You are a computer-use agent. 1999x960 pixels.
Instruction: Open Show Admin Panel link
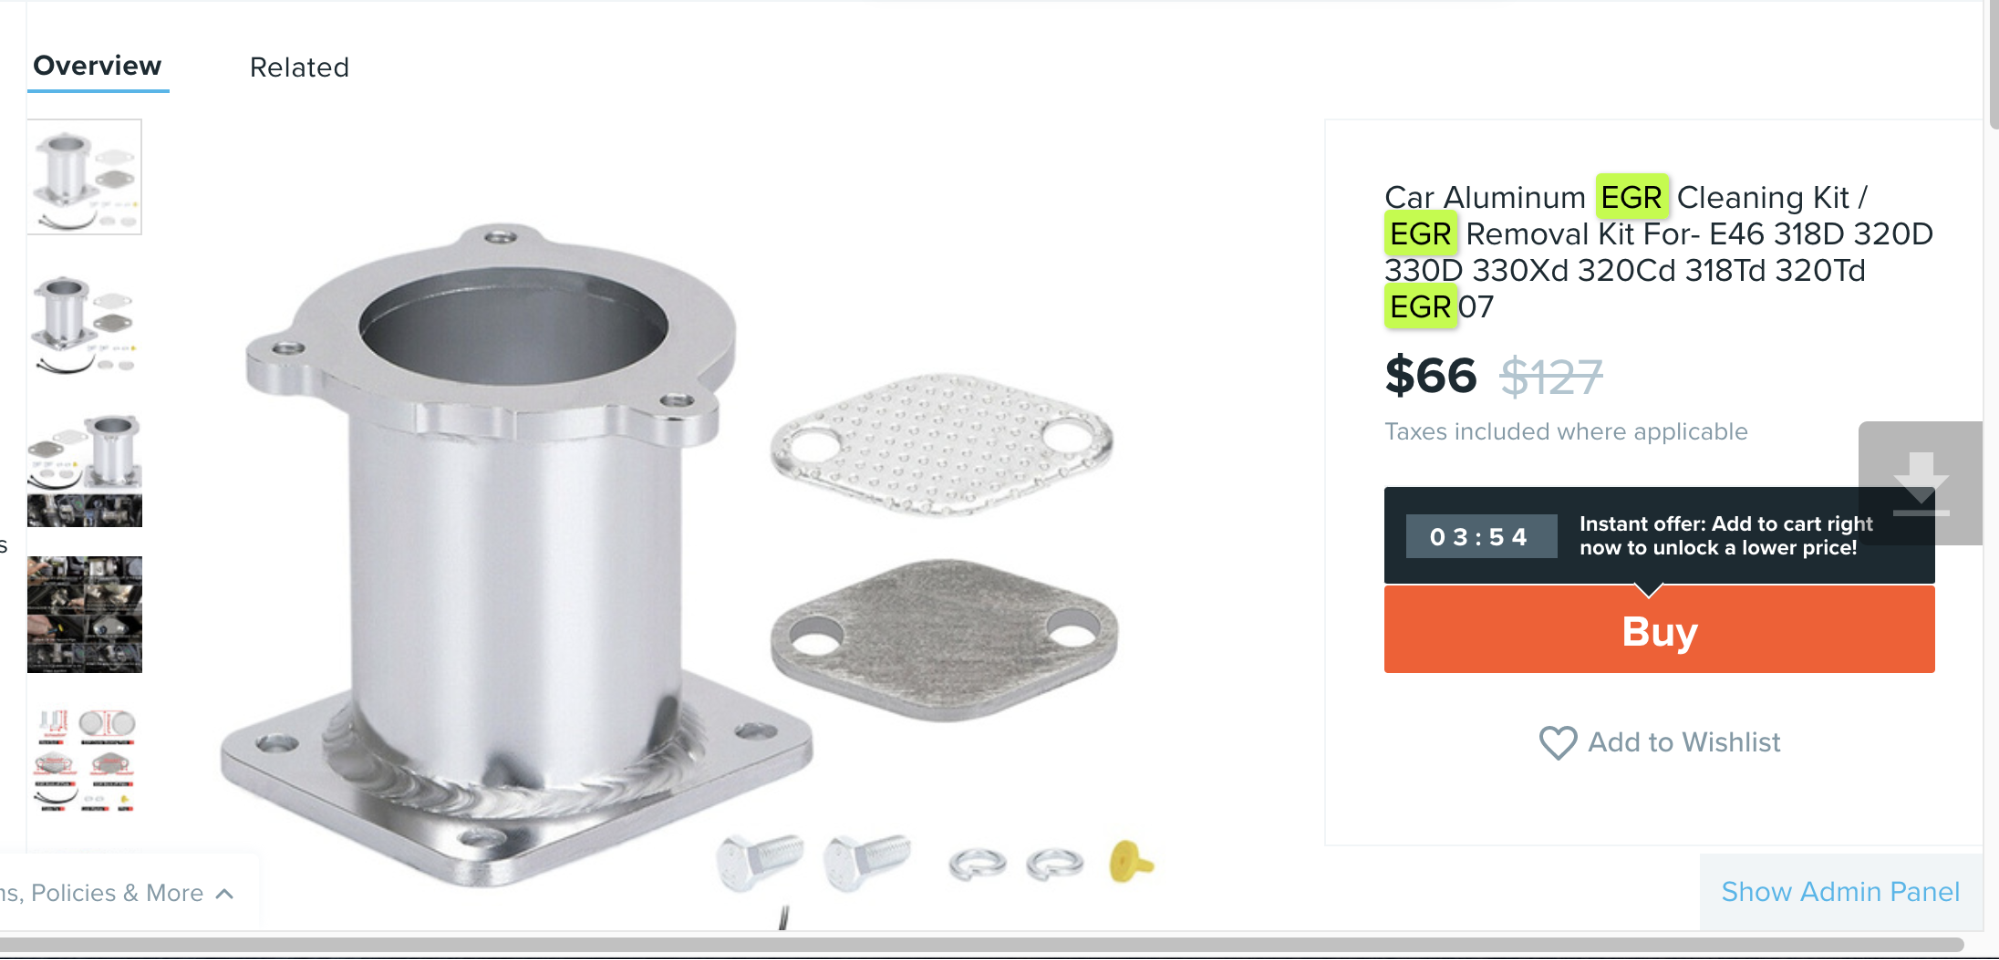pyautogui.click(x=1840, y=891)
